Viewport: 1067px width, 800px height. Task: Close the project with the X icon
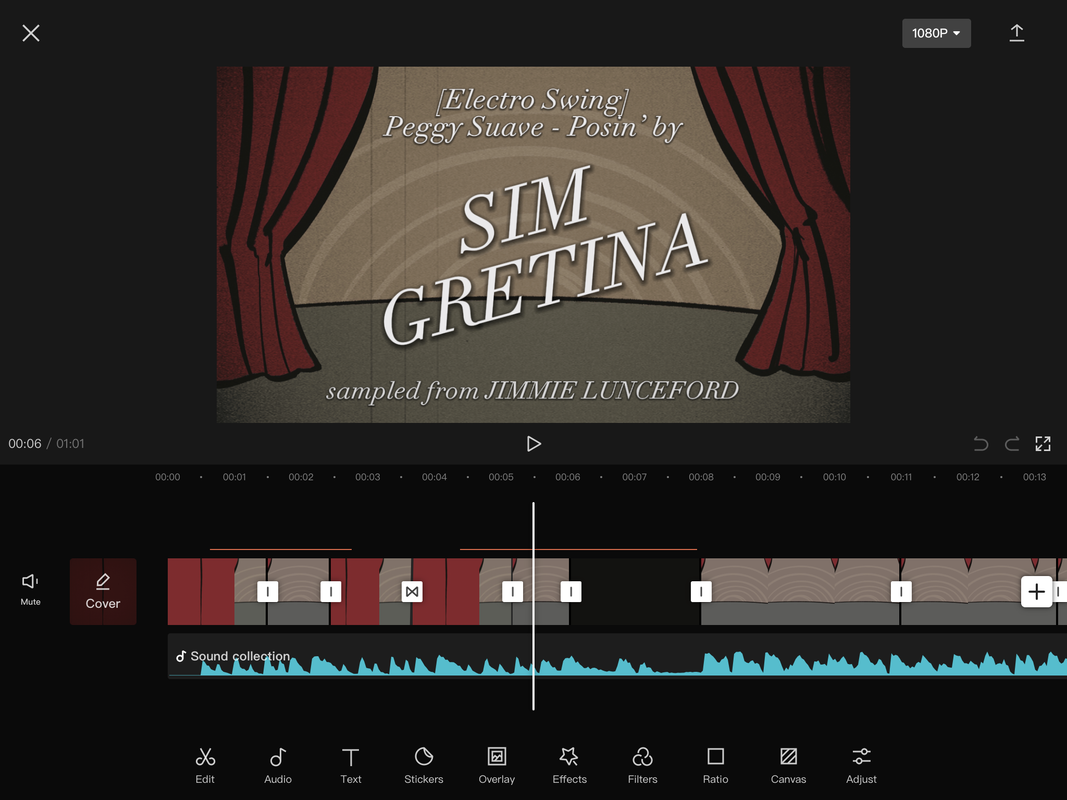click(31, 33)
